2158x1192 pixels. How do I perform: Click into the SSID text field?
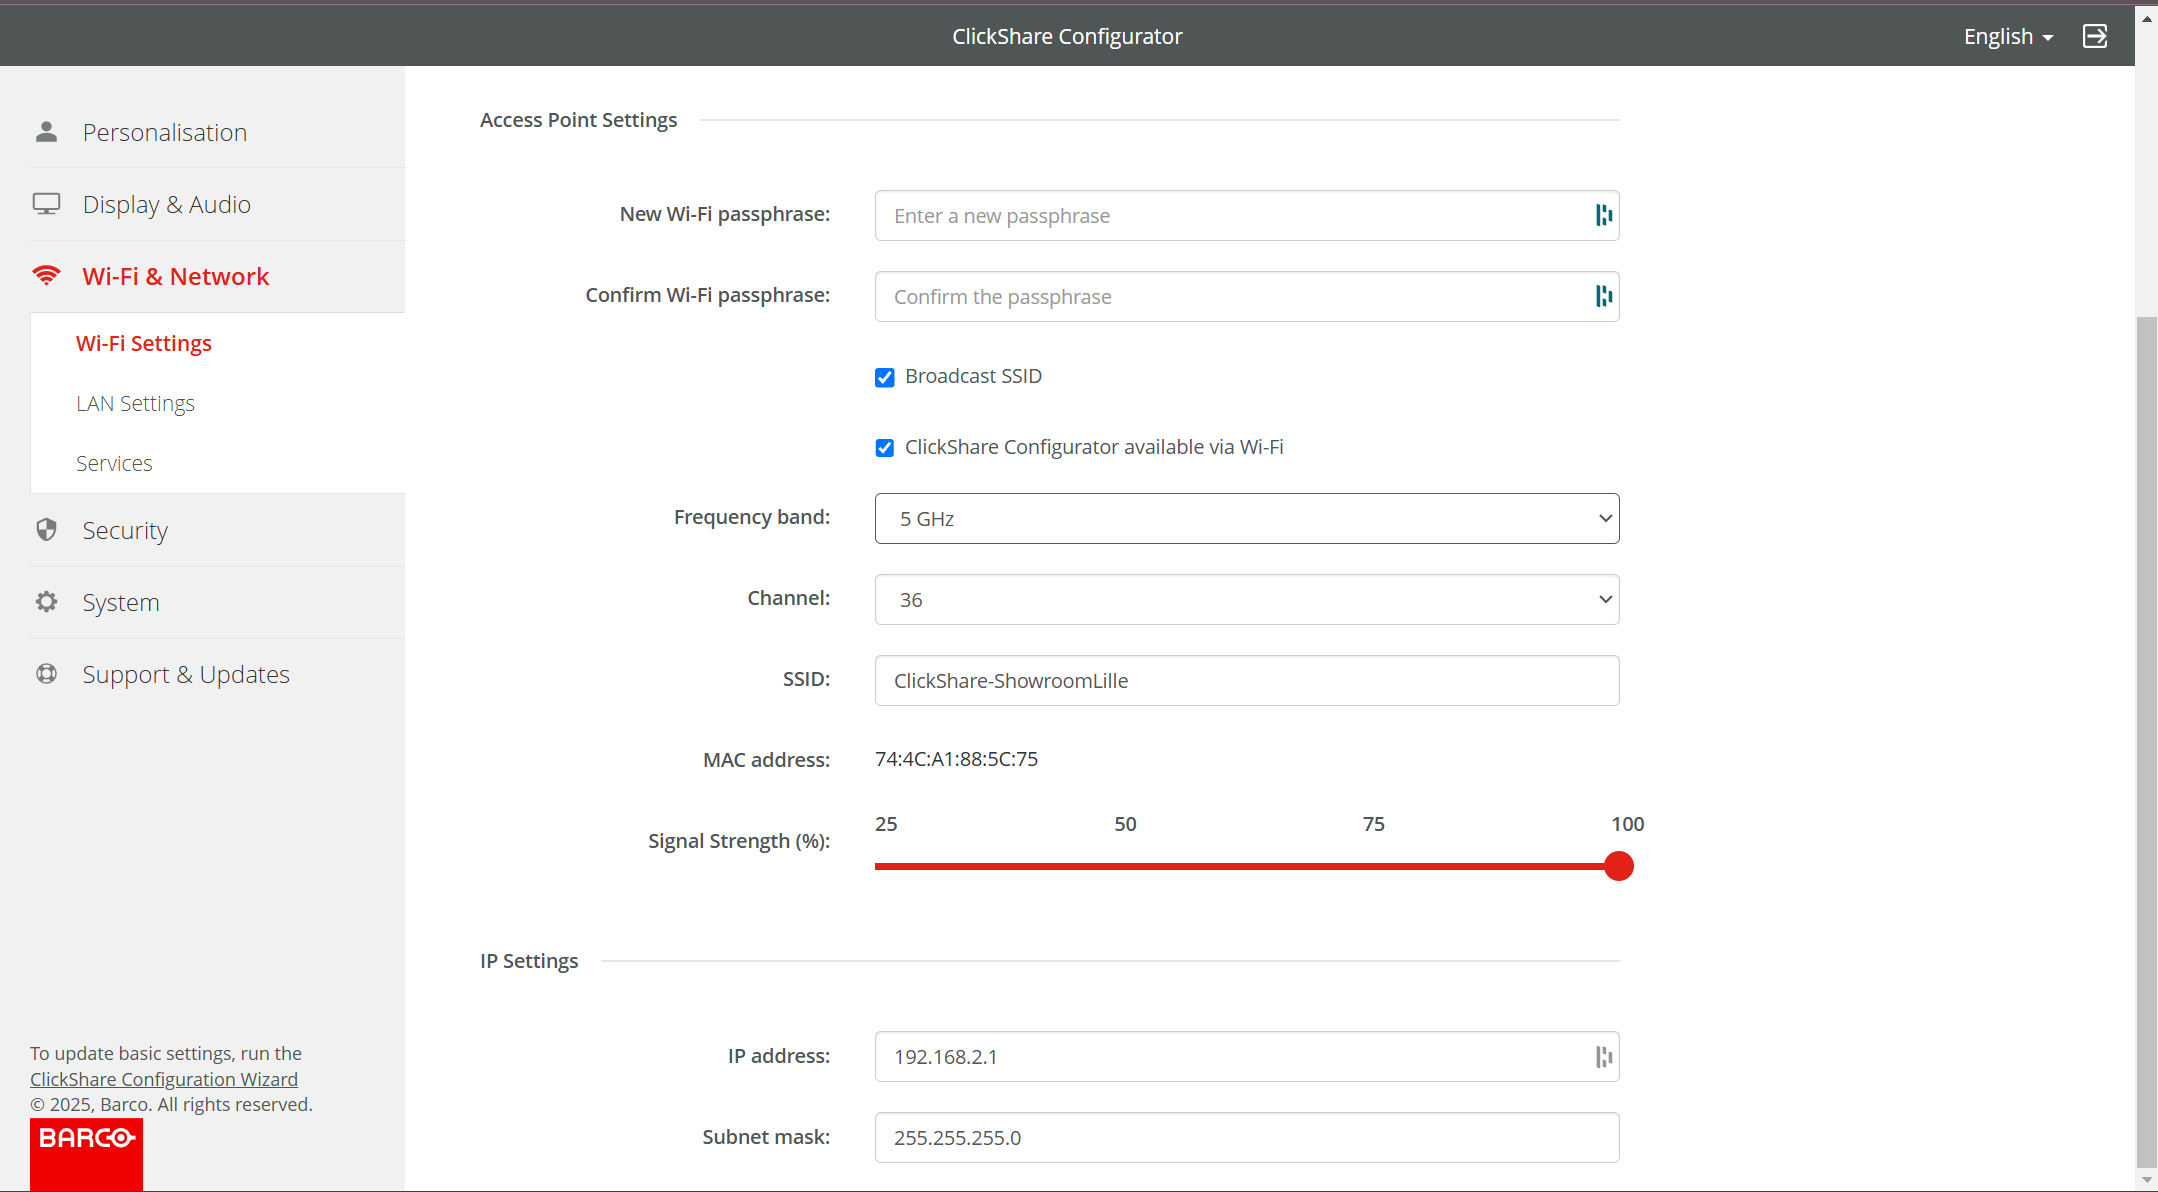1246,680
